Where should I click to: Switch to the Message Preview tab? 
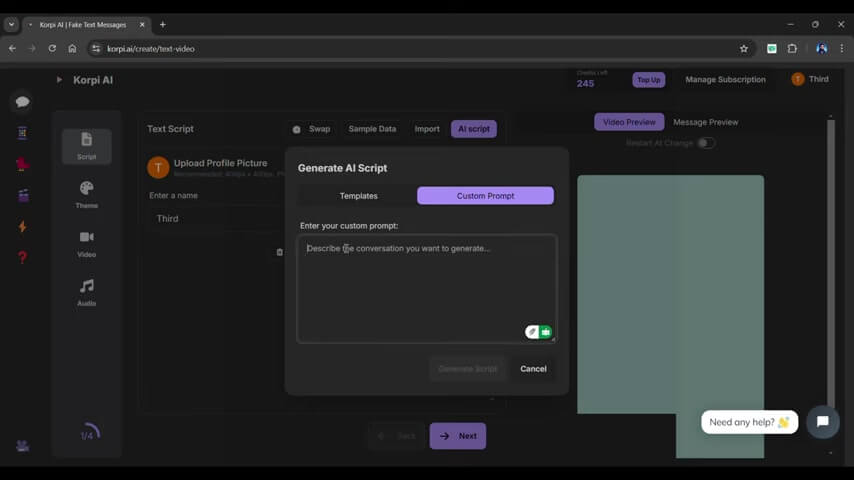pyautogui.click(x=705, y=122)
